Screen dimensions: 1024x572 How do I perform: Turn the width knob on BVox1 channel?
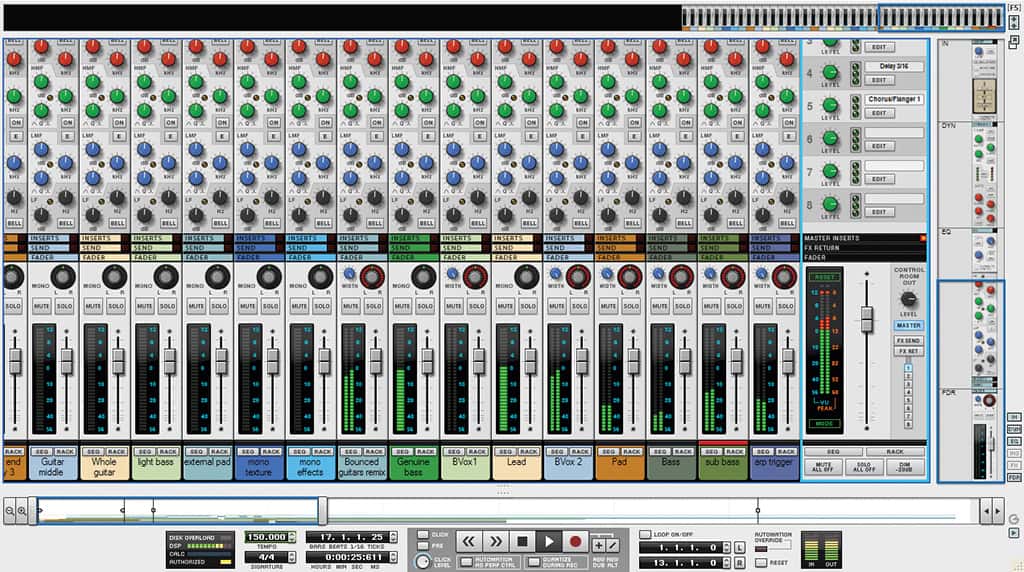pyautogui.click(x=452, y=274)
